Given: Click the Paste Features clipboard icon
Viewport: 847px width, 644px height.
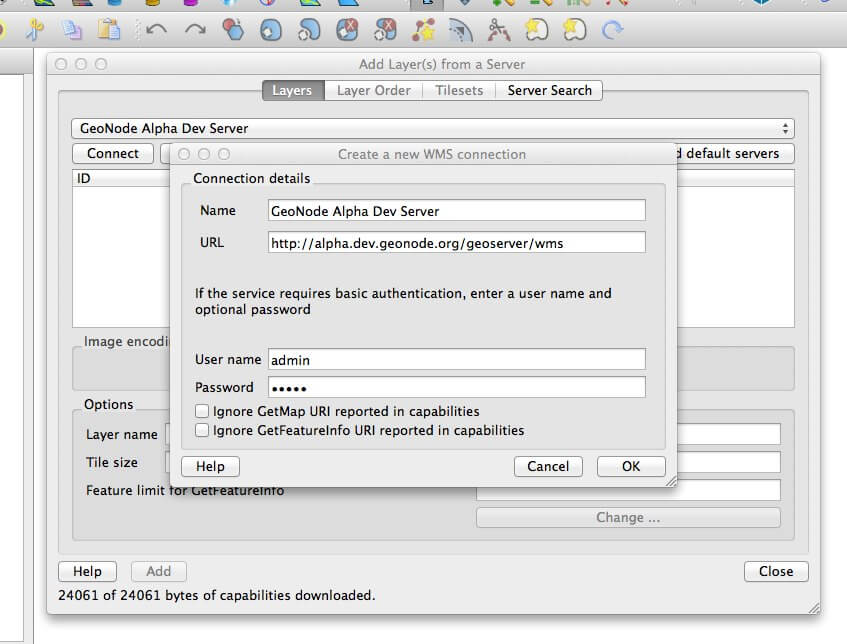Looking at the screenshot, I should pos(109,30).
